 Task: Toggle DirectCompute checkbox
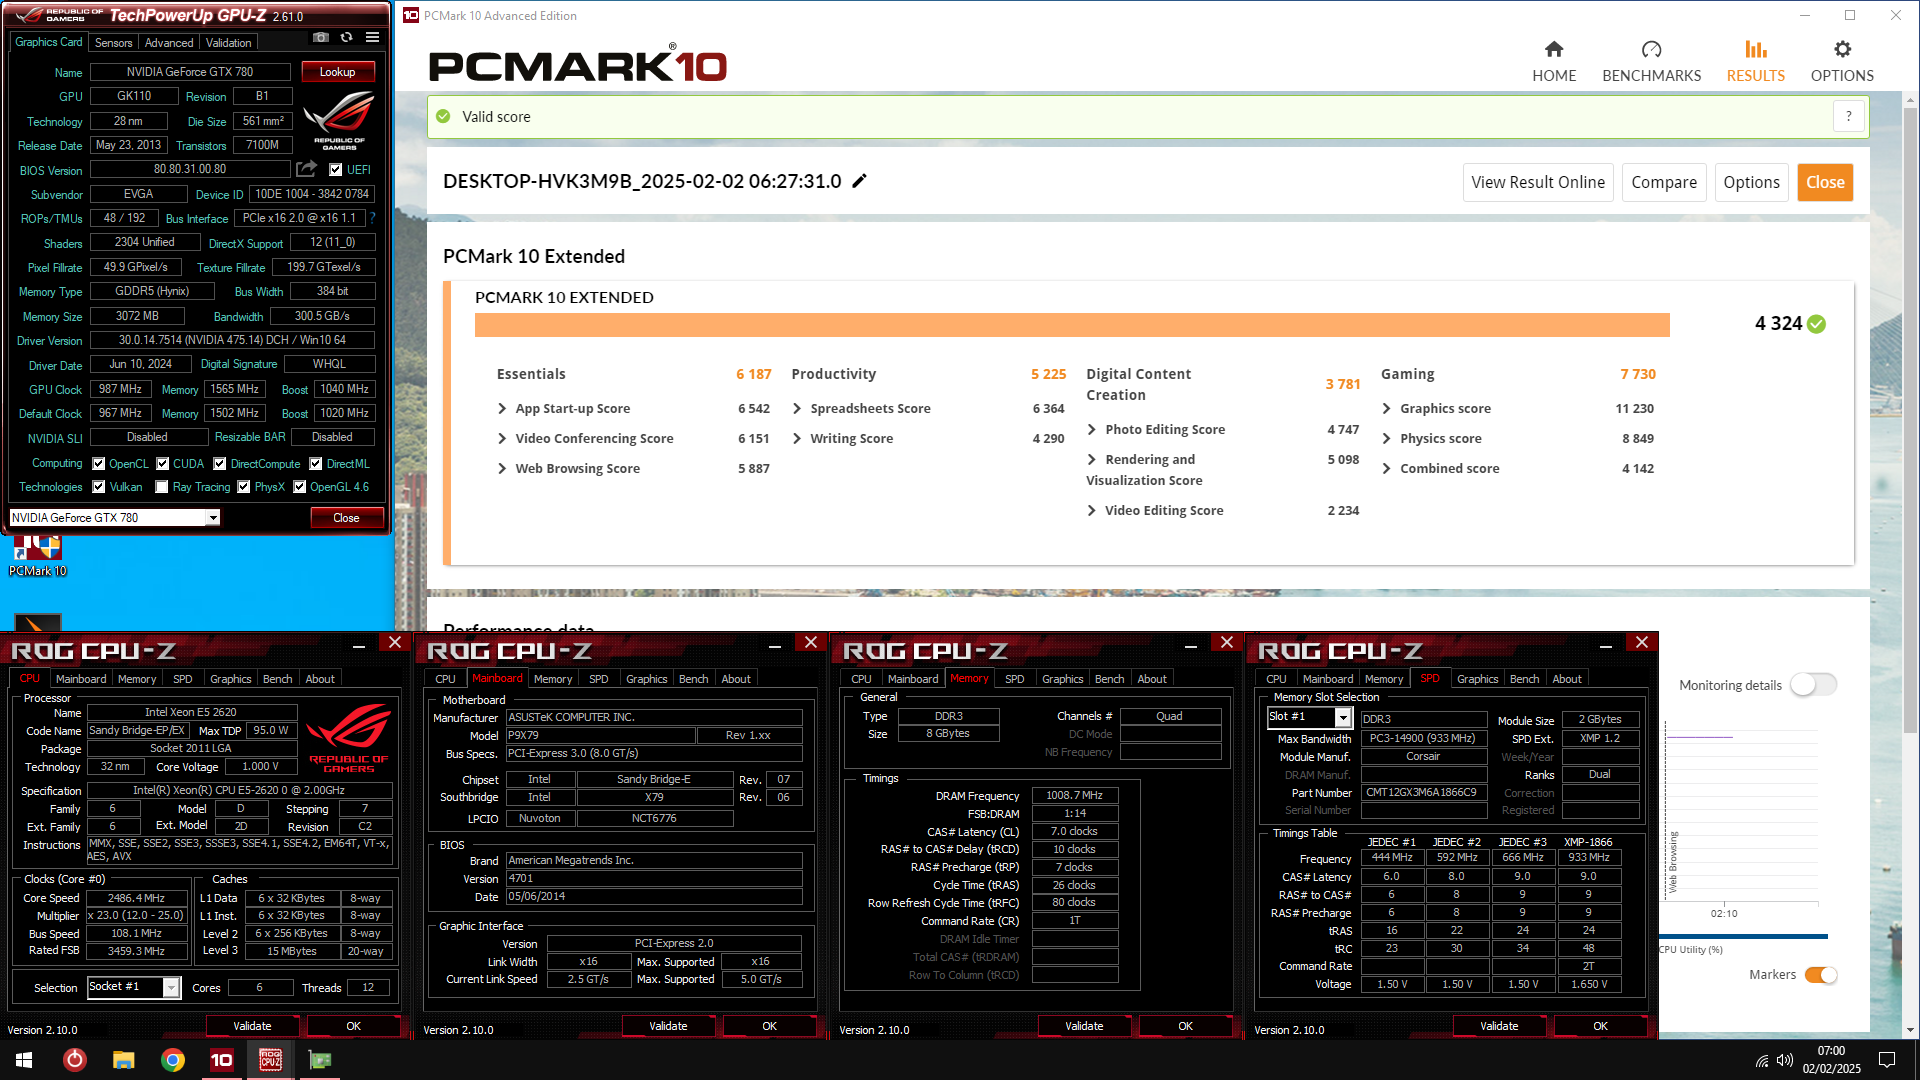[x=220, y=464]
